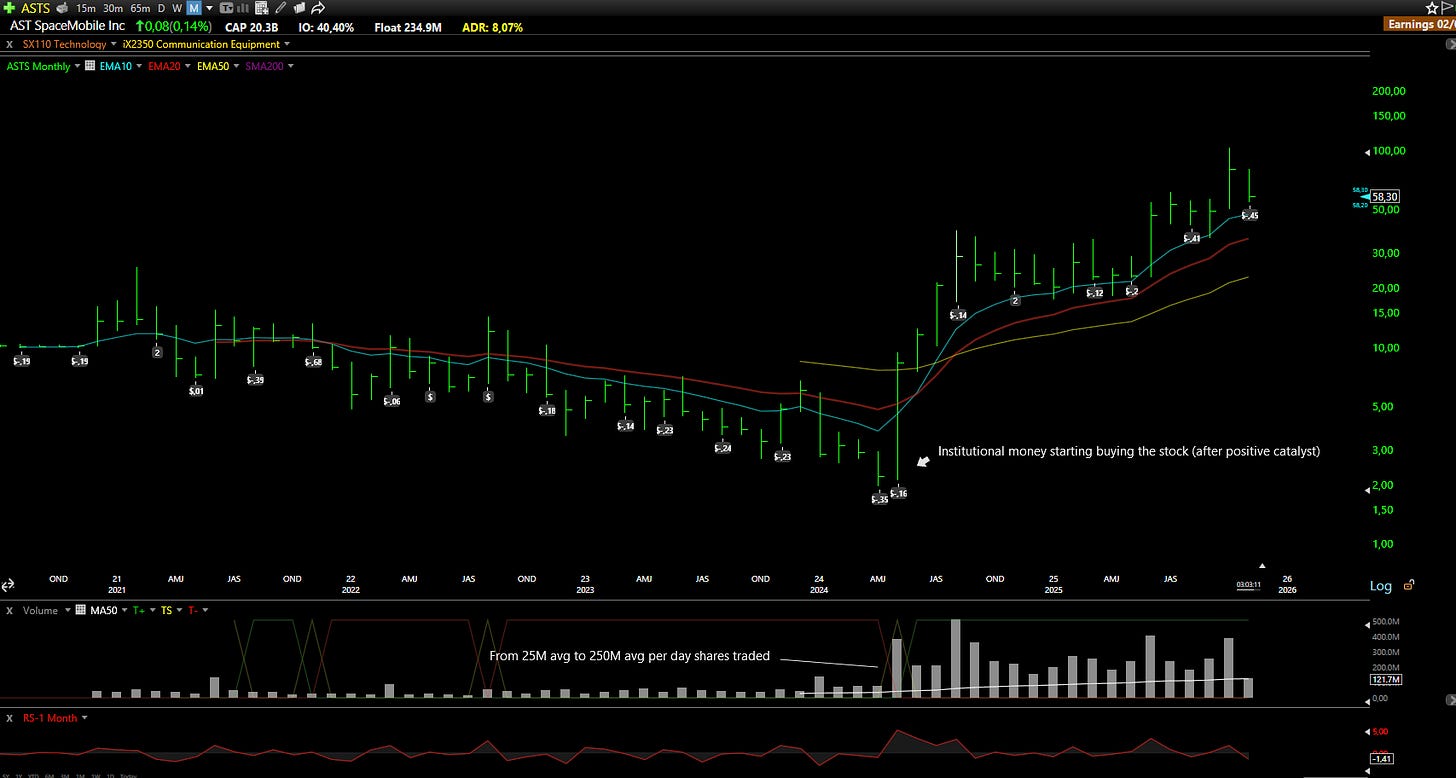This screenshot has width=1456, height=778.
Task: Close the Volume pane with X
Action: pyautogui.click(x=9, y=610)
